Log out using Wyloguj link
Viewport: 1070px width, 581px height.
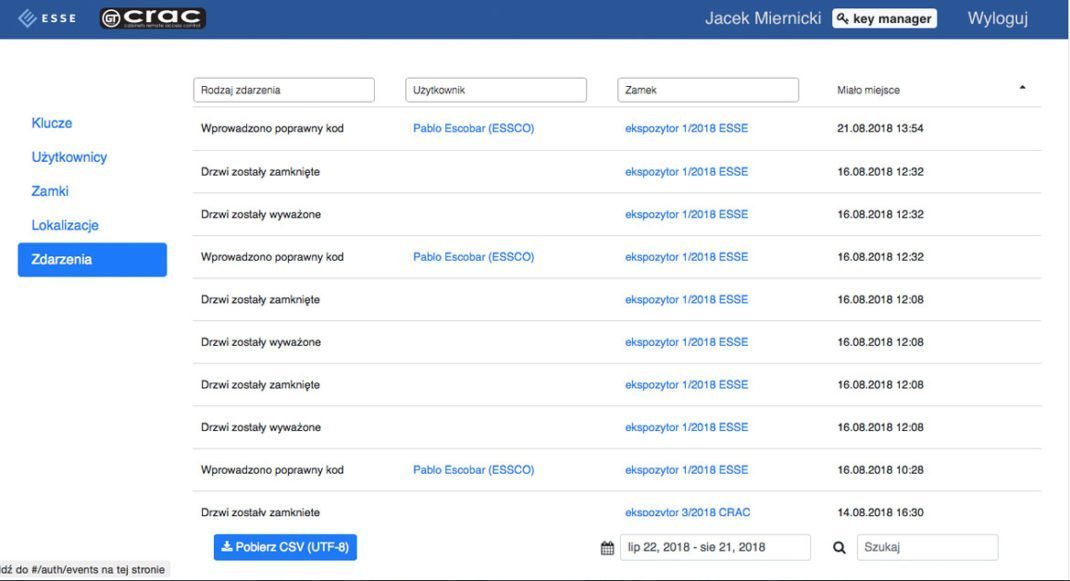[997, 18]
